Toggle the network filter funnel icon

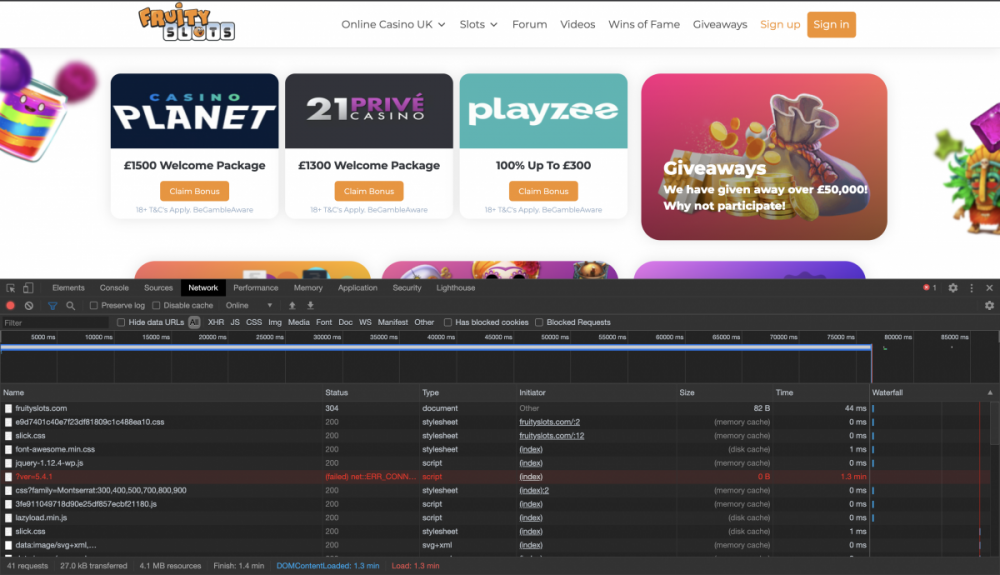[52, 306]
